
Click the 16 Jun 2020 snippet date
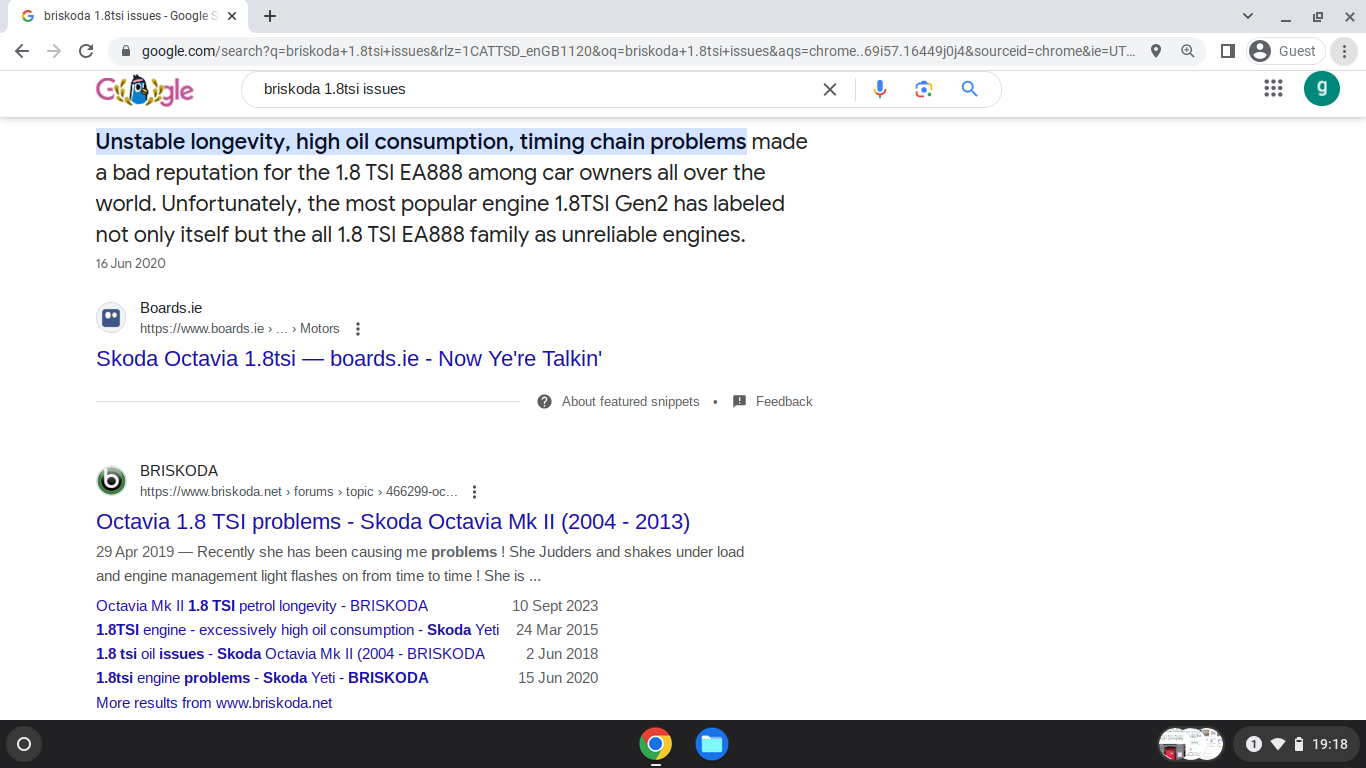click(x=131, y=264)
